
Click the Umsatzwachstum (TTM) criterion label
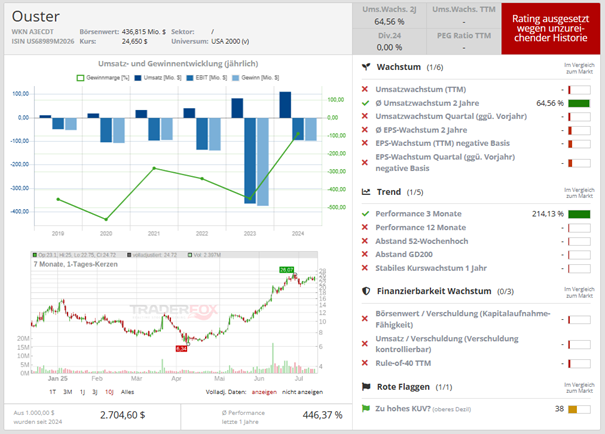pyautogui.click(x=421, y=90)
